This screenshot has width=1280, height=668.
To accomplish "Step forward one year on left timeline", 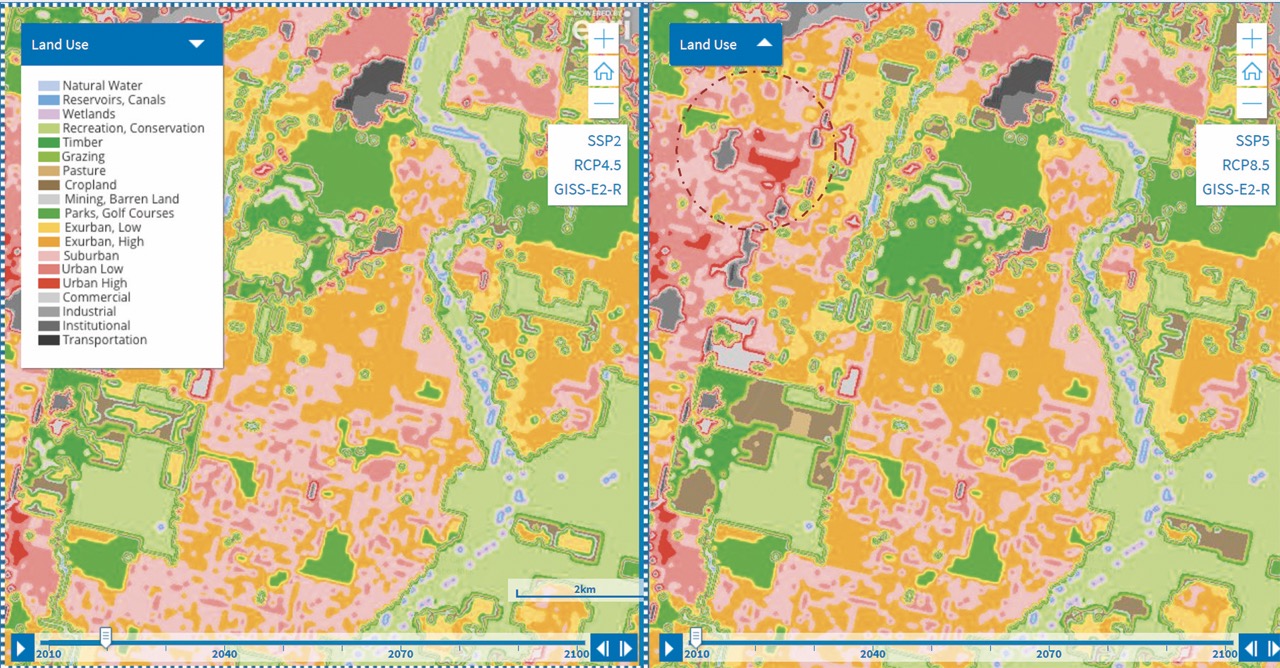I will [x=626, y=648].
